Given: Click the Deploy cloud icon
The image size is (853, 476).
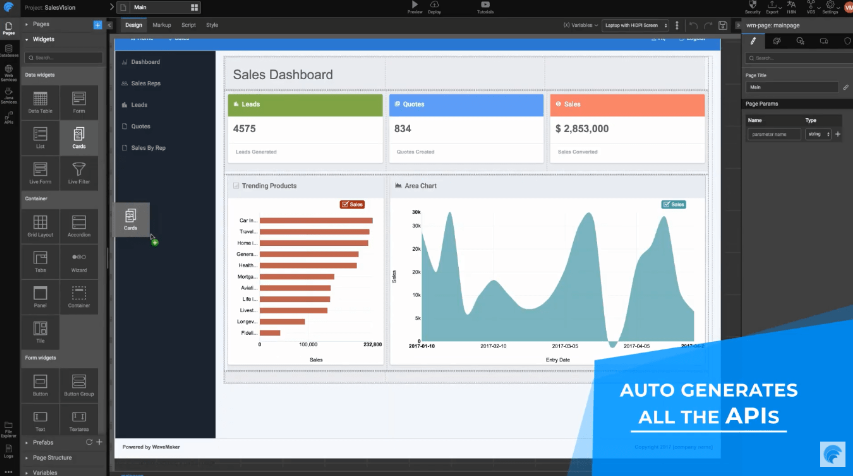Looking at the screenshot, I should (434, 5).
